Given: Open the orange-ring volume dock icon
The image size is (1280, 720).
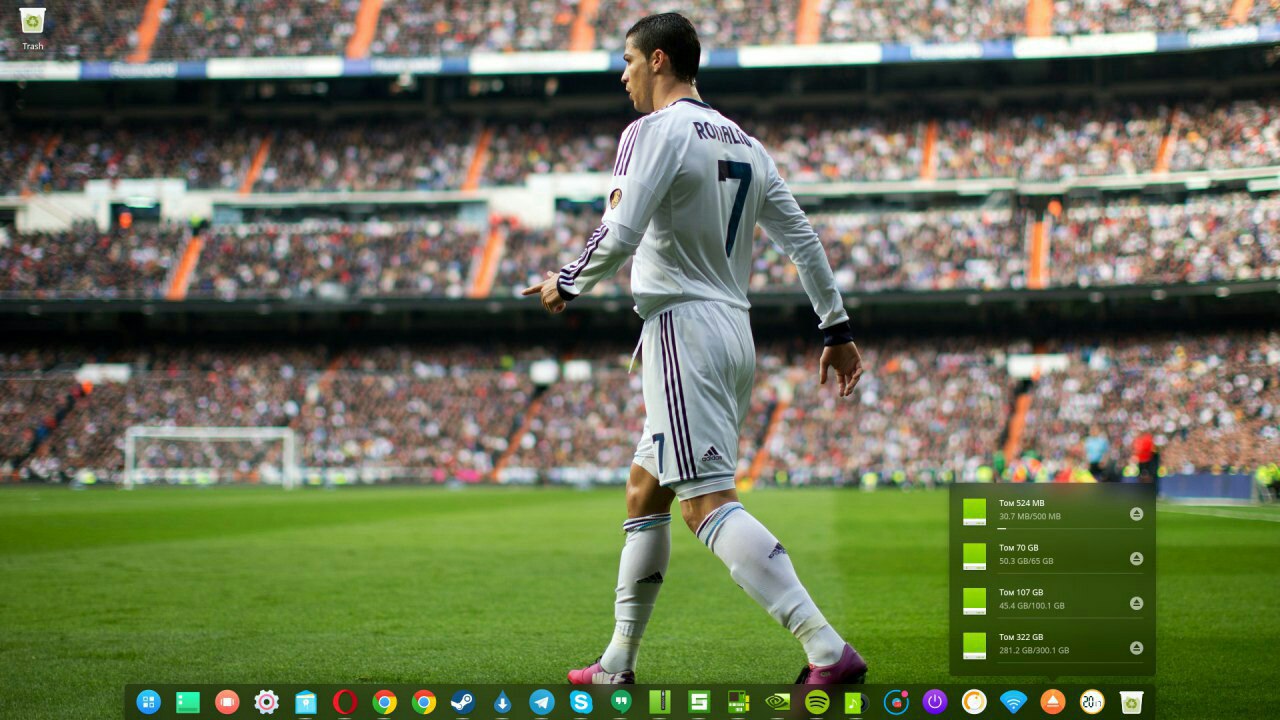Looking at the screenshot, I should click(x=974, y=702).
